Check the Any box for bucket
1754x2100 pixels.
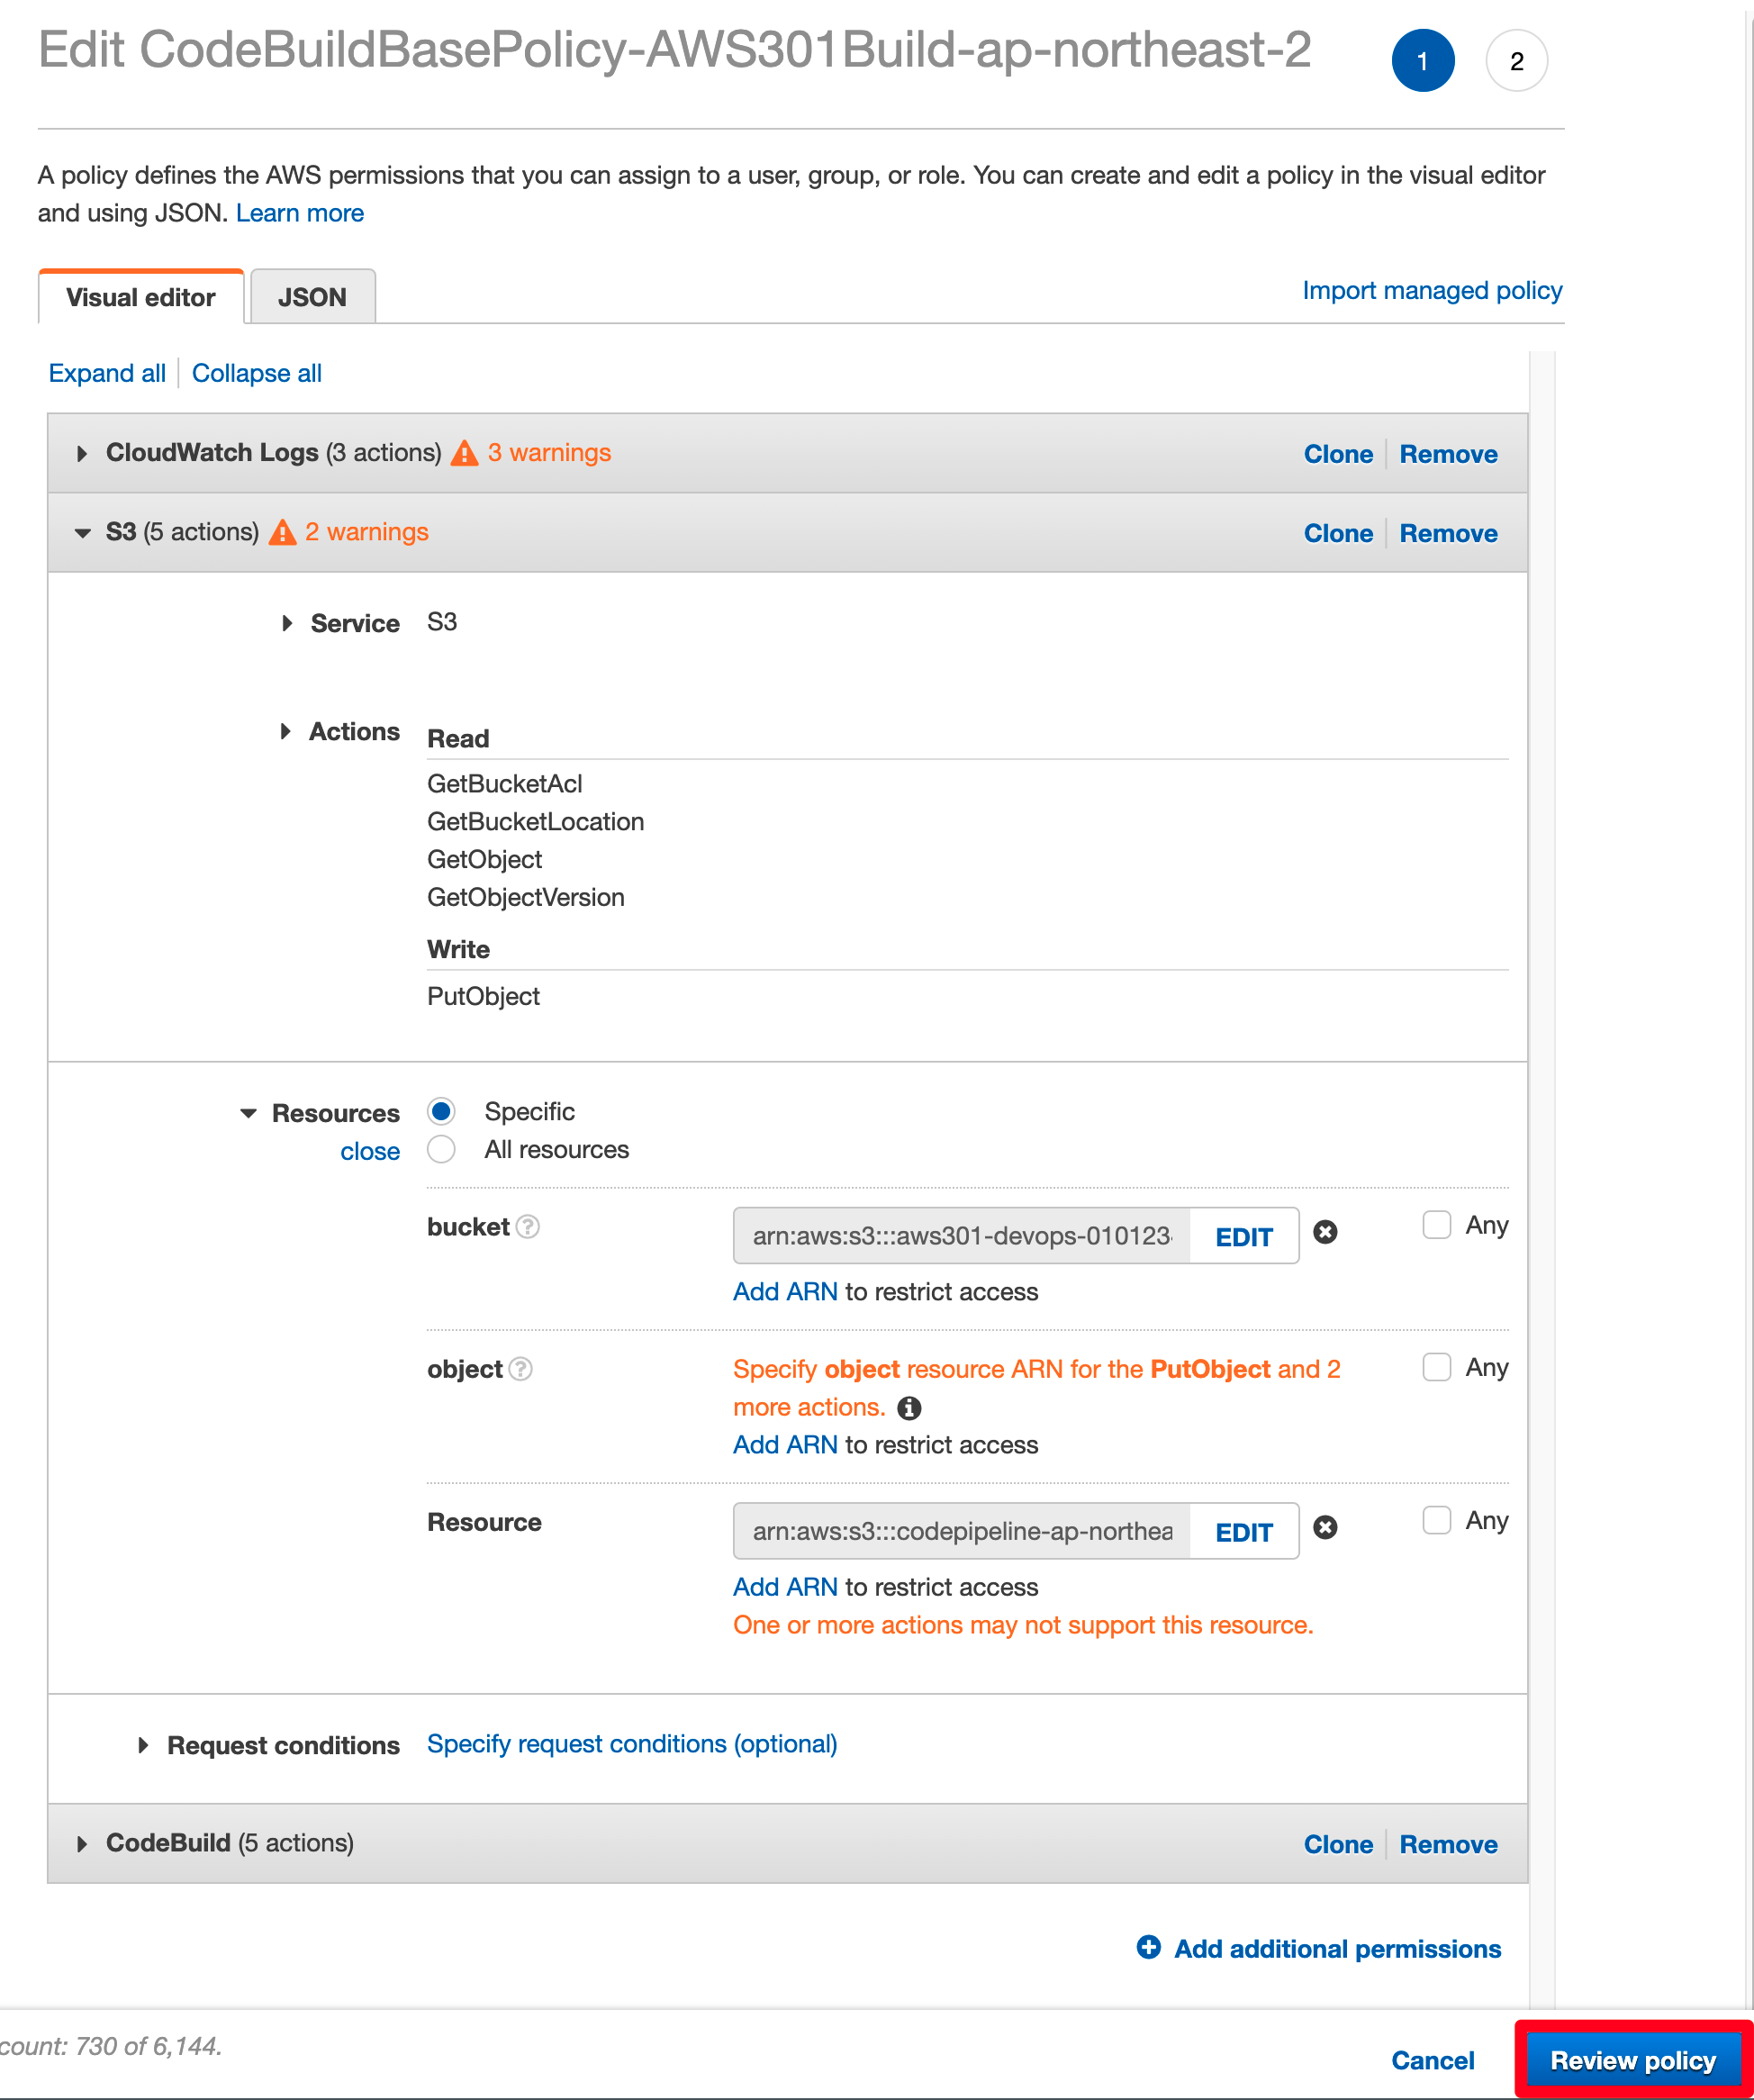click(1437, 1225)
